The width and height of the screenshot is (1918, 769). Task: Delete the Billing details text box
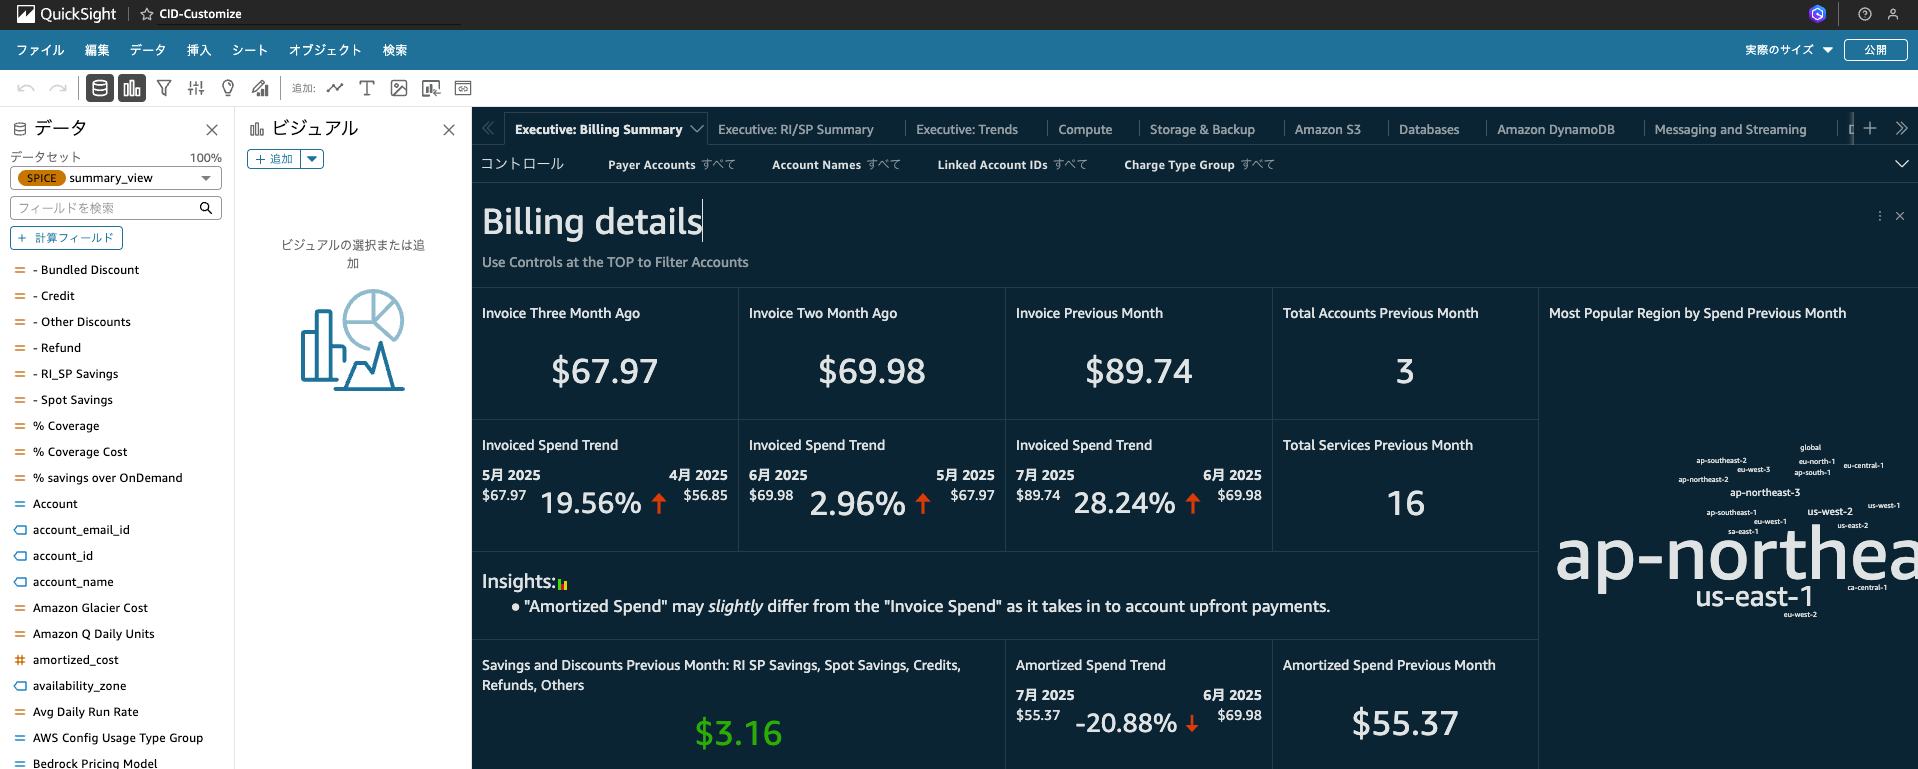1900,216
